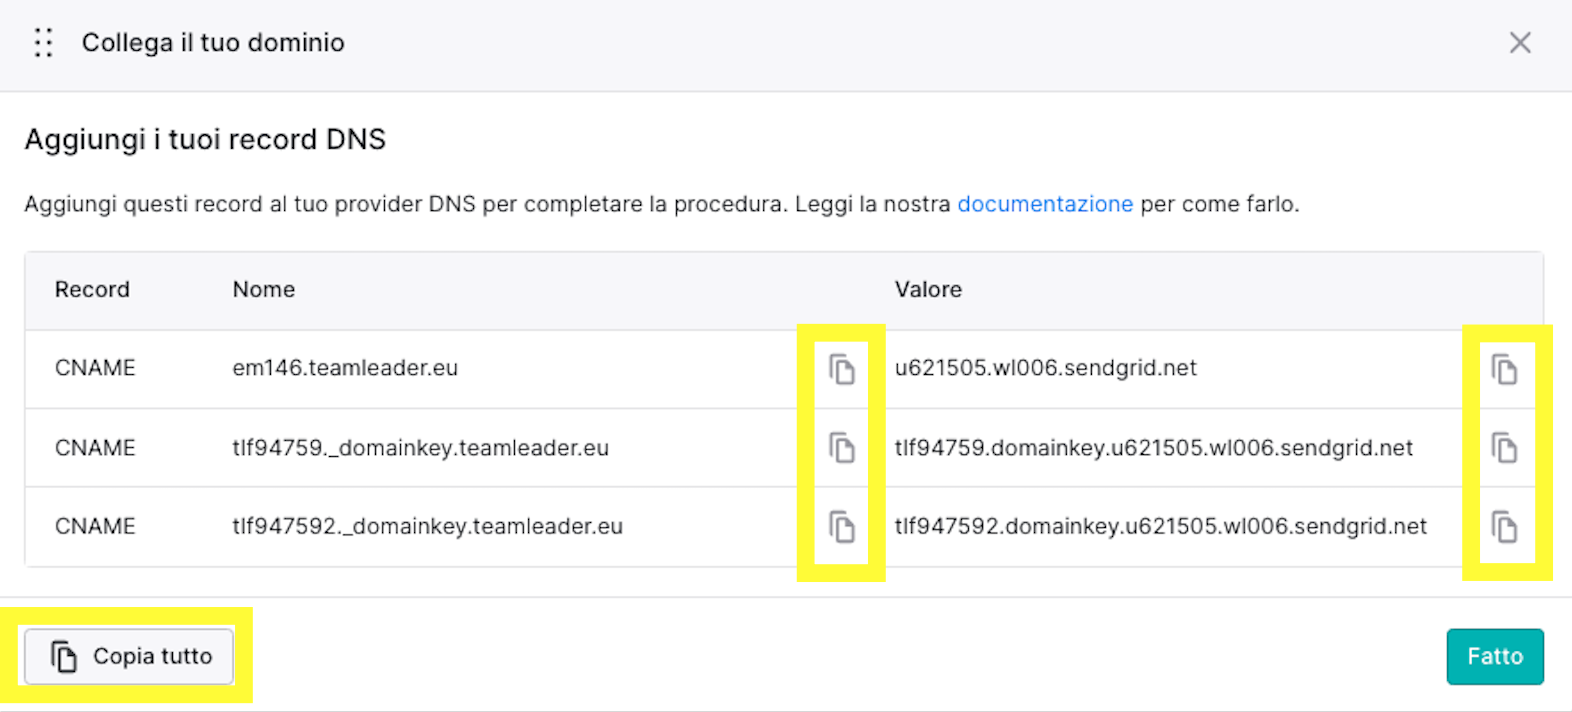Click CNAME in the tlf947592._domainkey row

pos(95,526)
